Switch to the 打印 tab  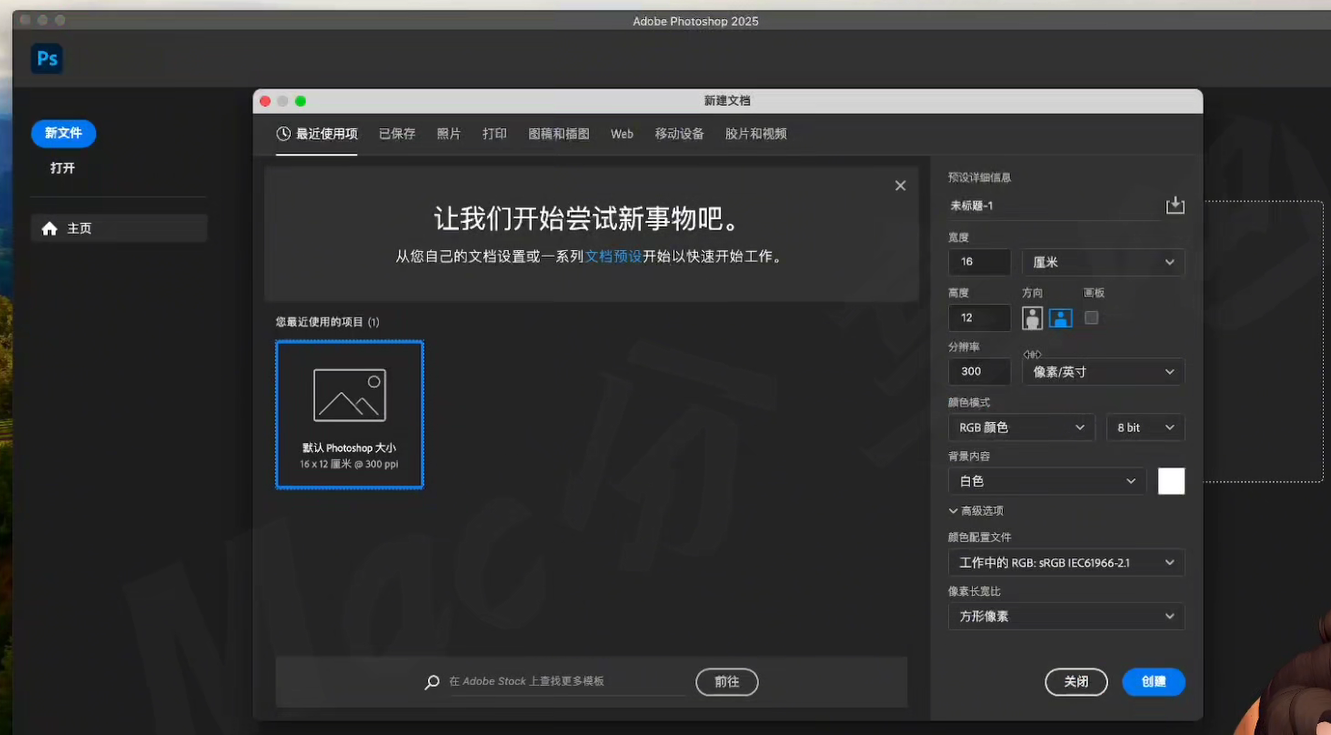(x=495, y=134)
